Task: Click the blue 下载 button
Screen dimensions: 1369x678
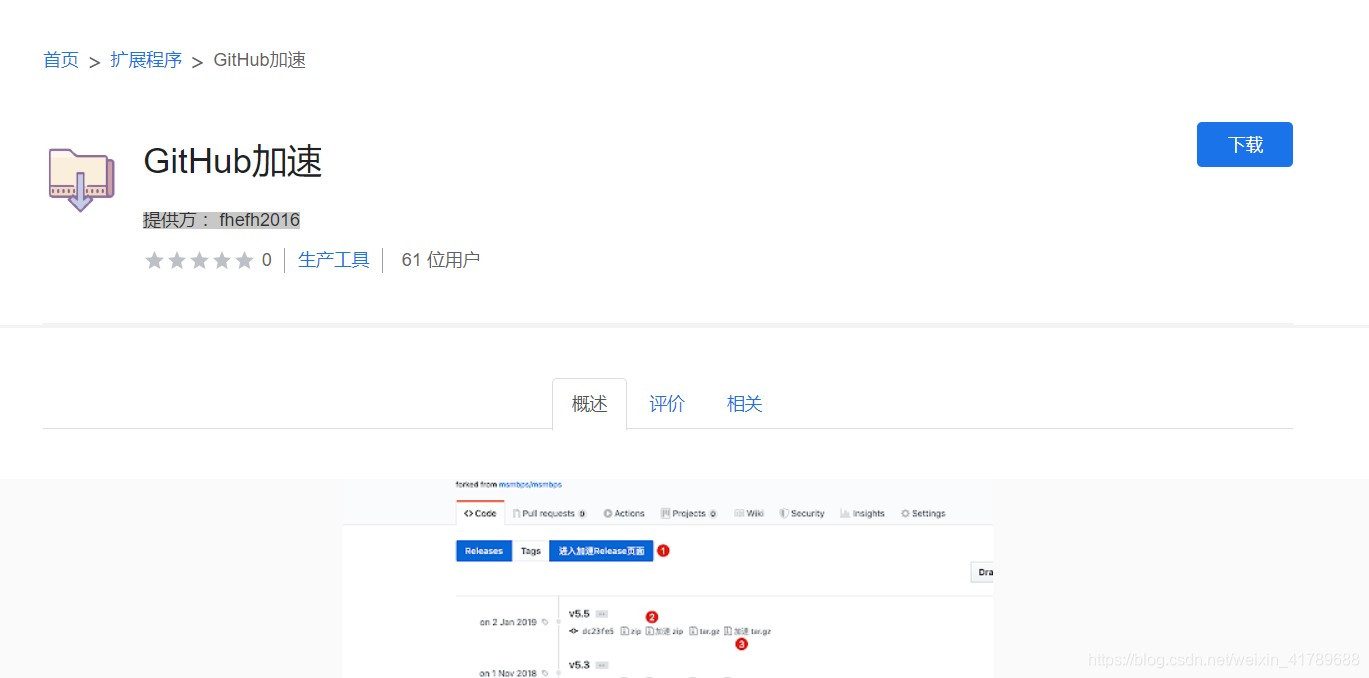Action: 1245,144
